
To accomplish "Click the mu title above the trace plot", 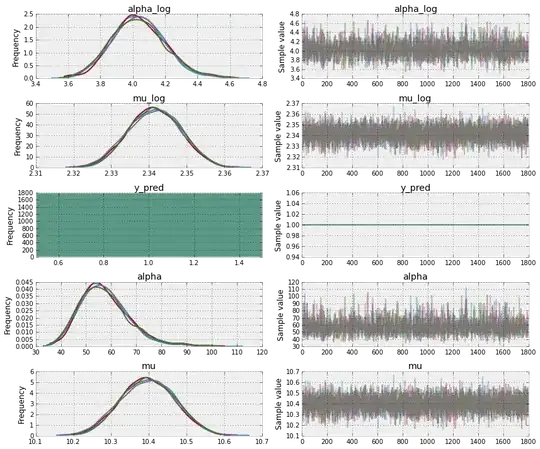I will pos(415,366).
